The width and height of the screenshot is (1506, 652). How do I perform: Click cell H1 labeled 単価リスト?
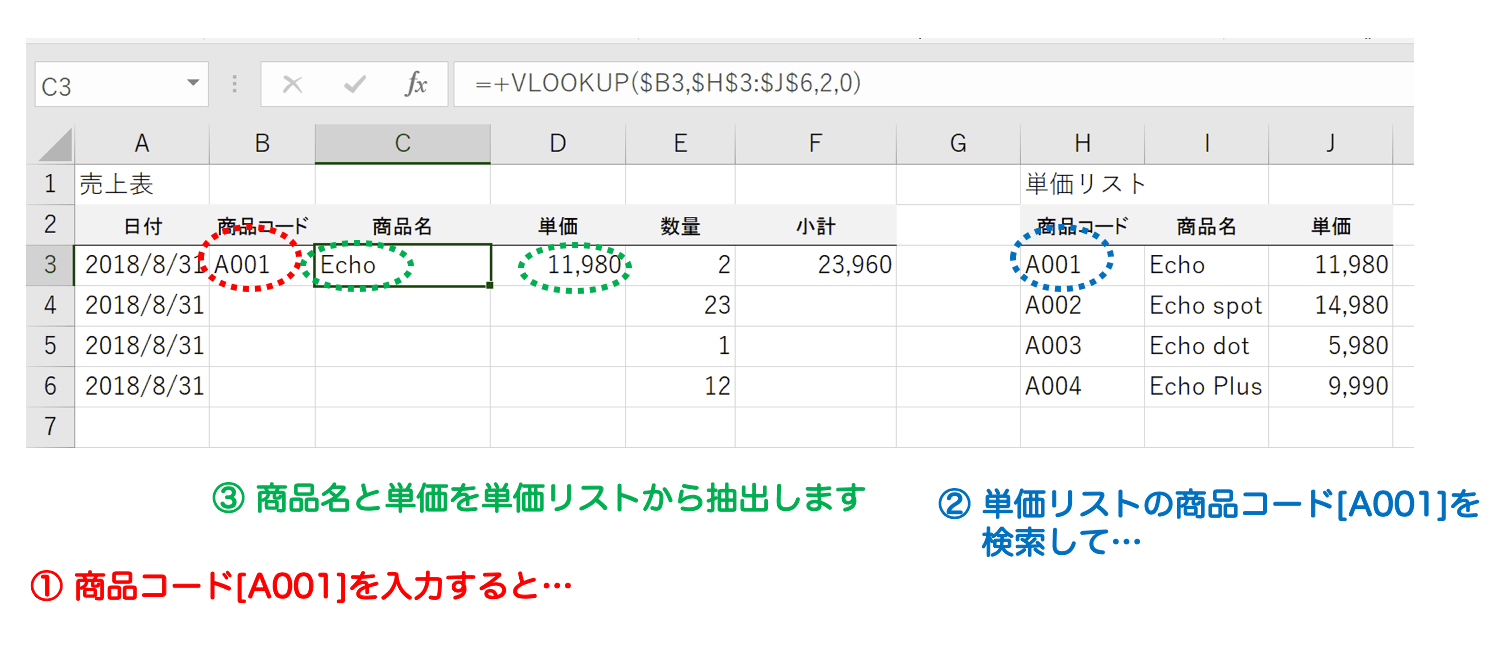pyautogui.click(x=1082, y=184)
